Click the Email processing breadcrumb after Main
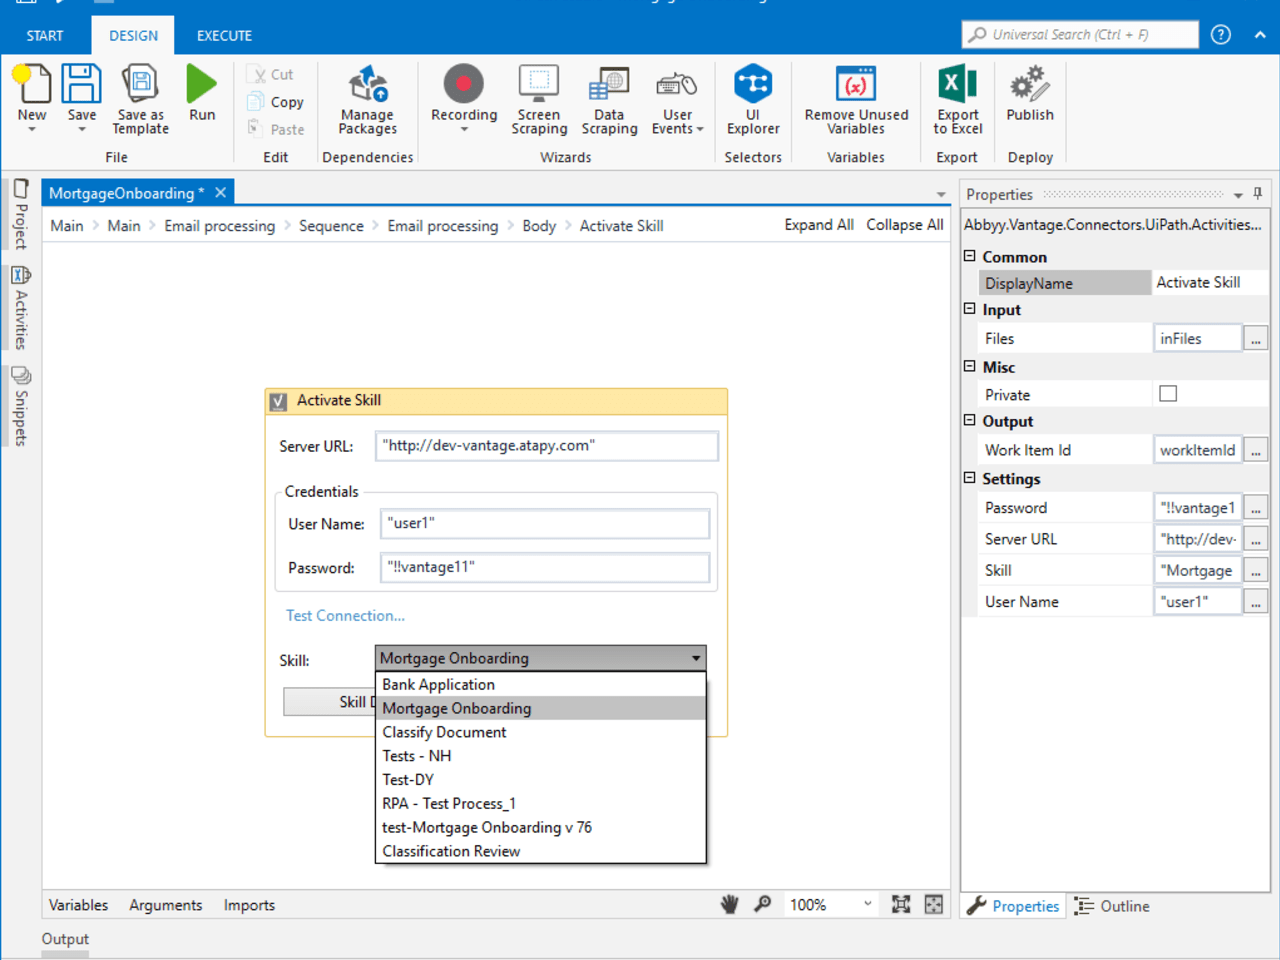This screenshot has height=960, width=1280. pyautogui.click(x=219, y=226)
